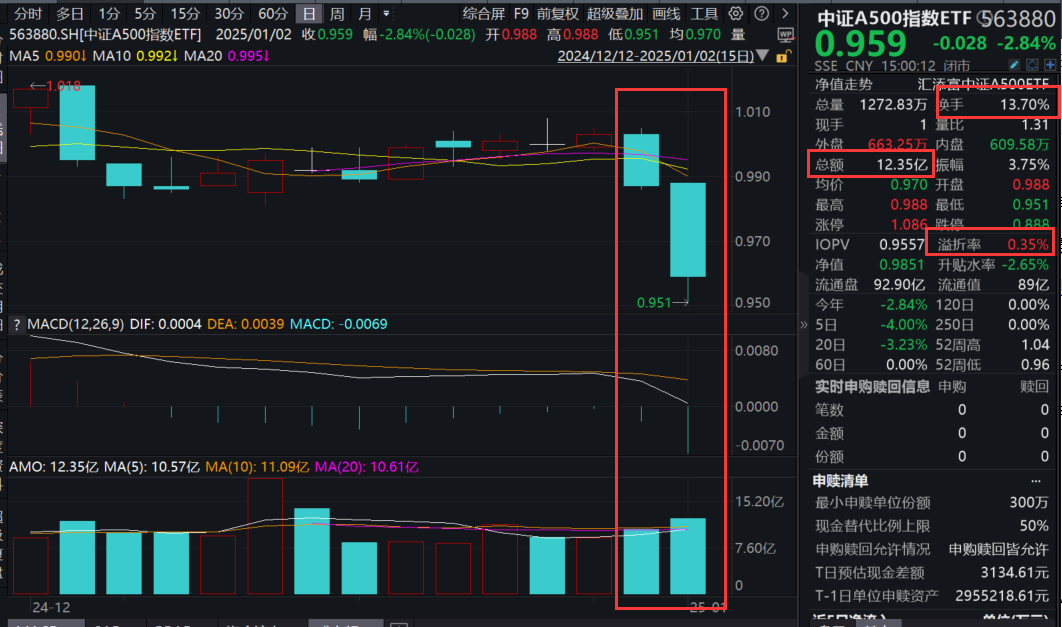The width and height of the screenshot is (1062, 627).
Task: Open the settings gear in the top toolbar
Action: [x=735, y=14]
